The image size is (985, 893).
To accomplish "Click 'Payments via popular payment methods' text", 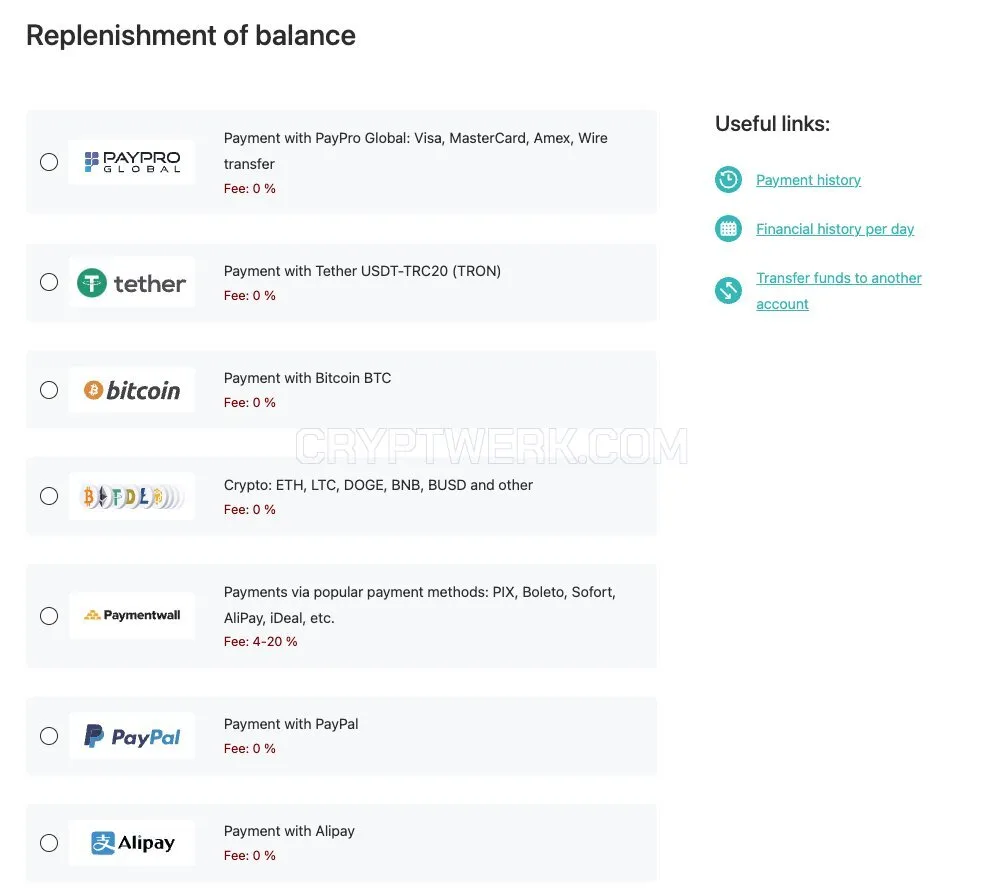I will point(420,605).
